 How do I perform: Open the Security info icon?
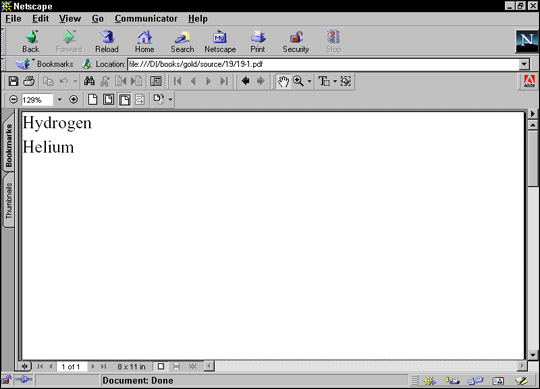[295, 41]
